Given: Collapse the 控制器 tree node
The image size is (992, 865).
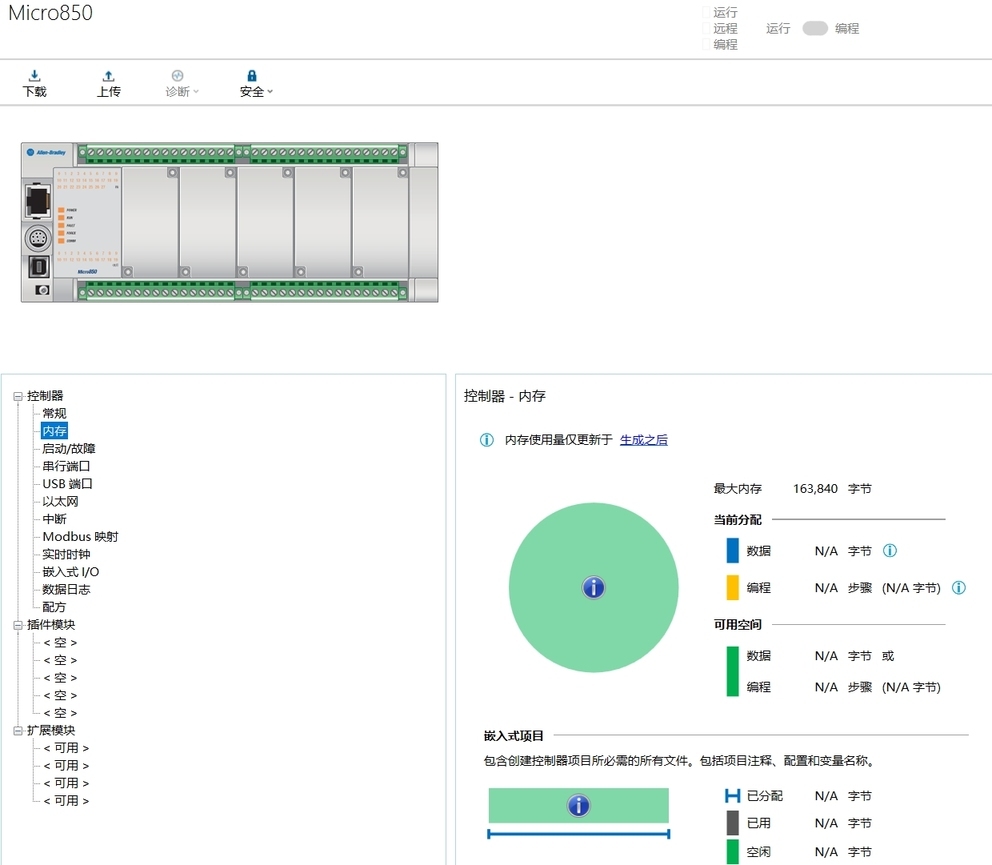Looking at the screenshot, I should click(x=18, y=397).
